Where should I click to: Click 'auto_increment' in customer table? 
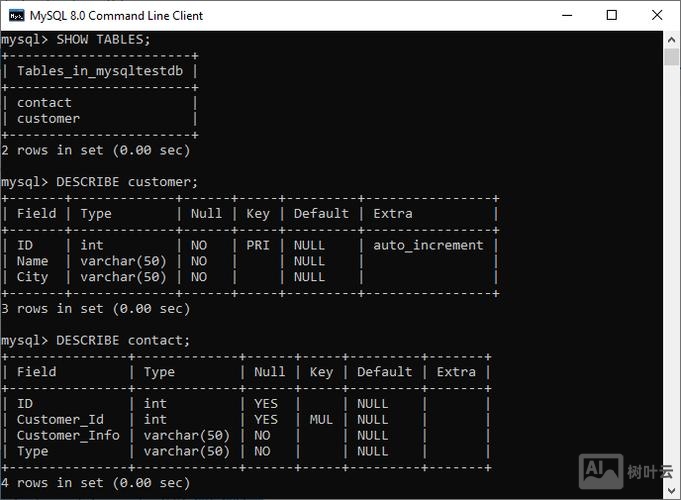coord(428,245)
